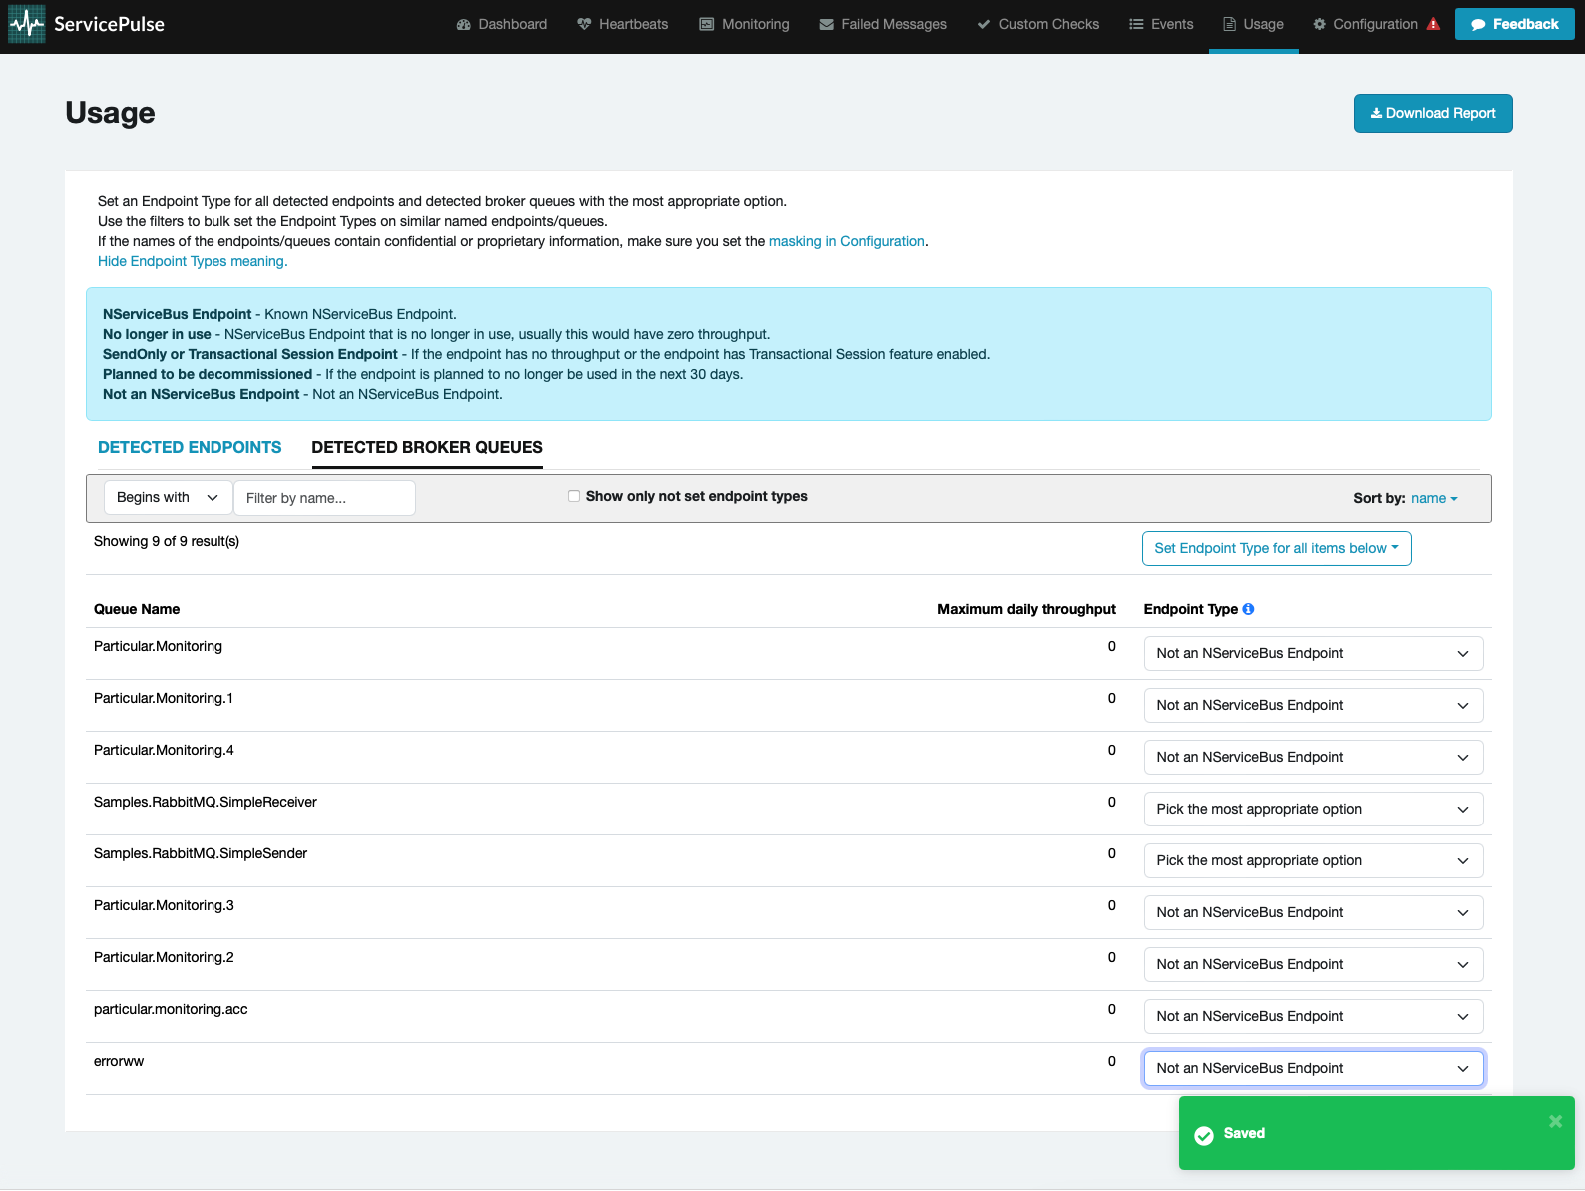Open endpoint type dropdown for Particular.Monitorirg
Image resolution: width=1585 pixels, height=1191 pixels.
(x=1313, y=653)
